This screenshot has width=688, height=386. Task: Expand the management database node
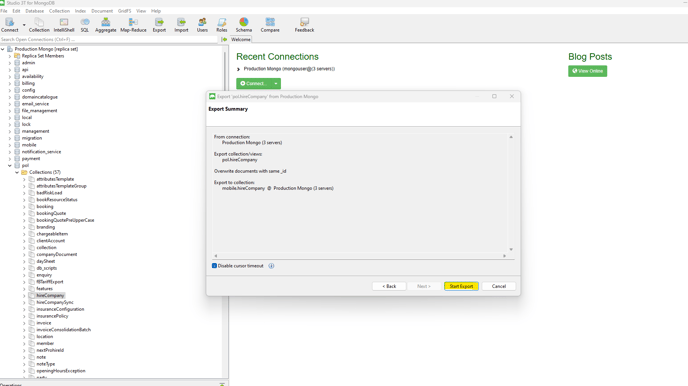coord(10,132)
